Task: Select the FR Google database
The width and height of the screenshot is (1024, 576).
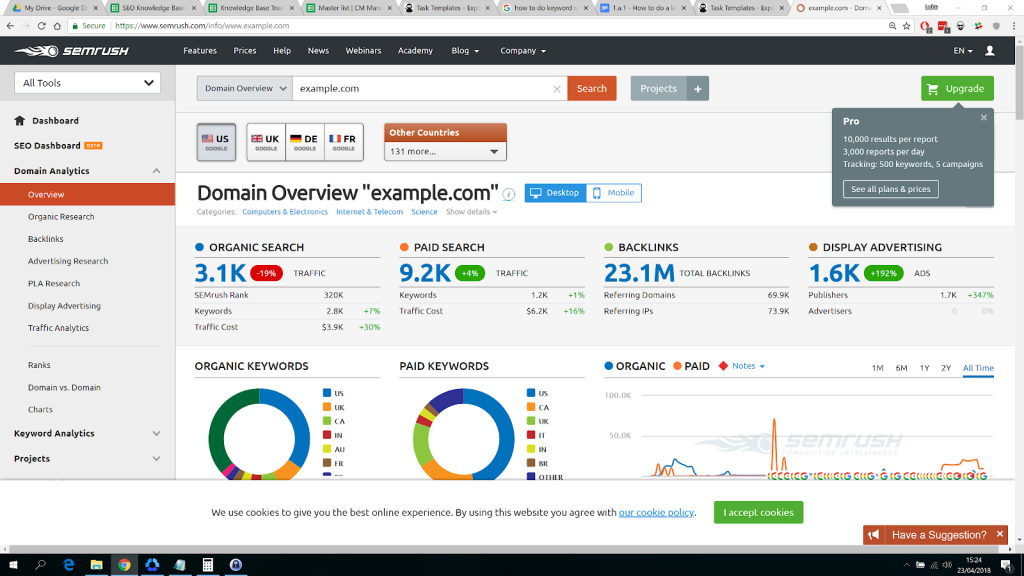Action: pos(344,142)
